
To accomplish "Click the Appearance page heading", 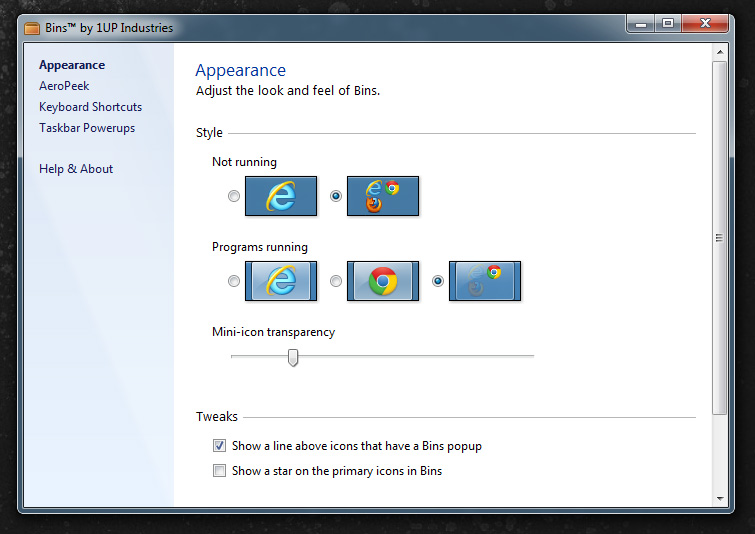I will (x=240, y=70).
